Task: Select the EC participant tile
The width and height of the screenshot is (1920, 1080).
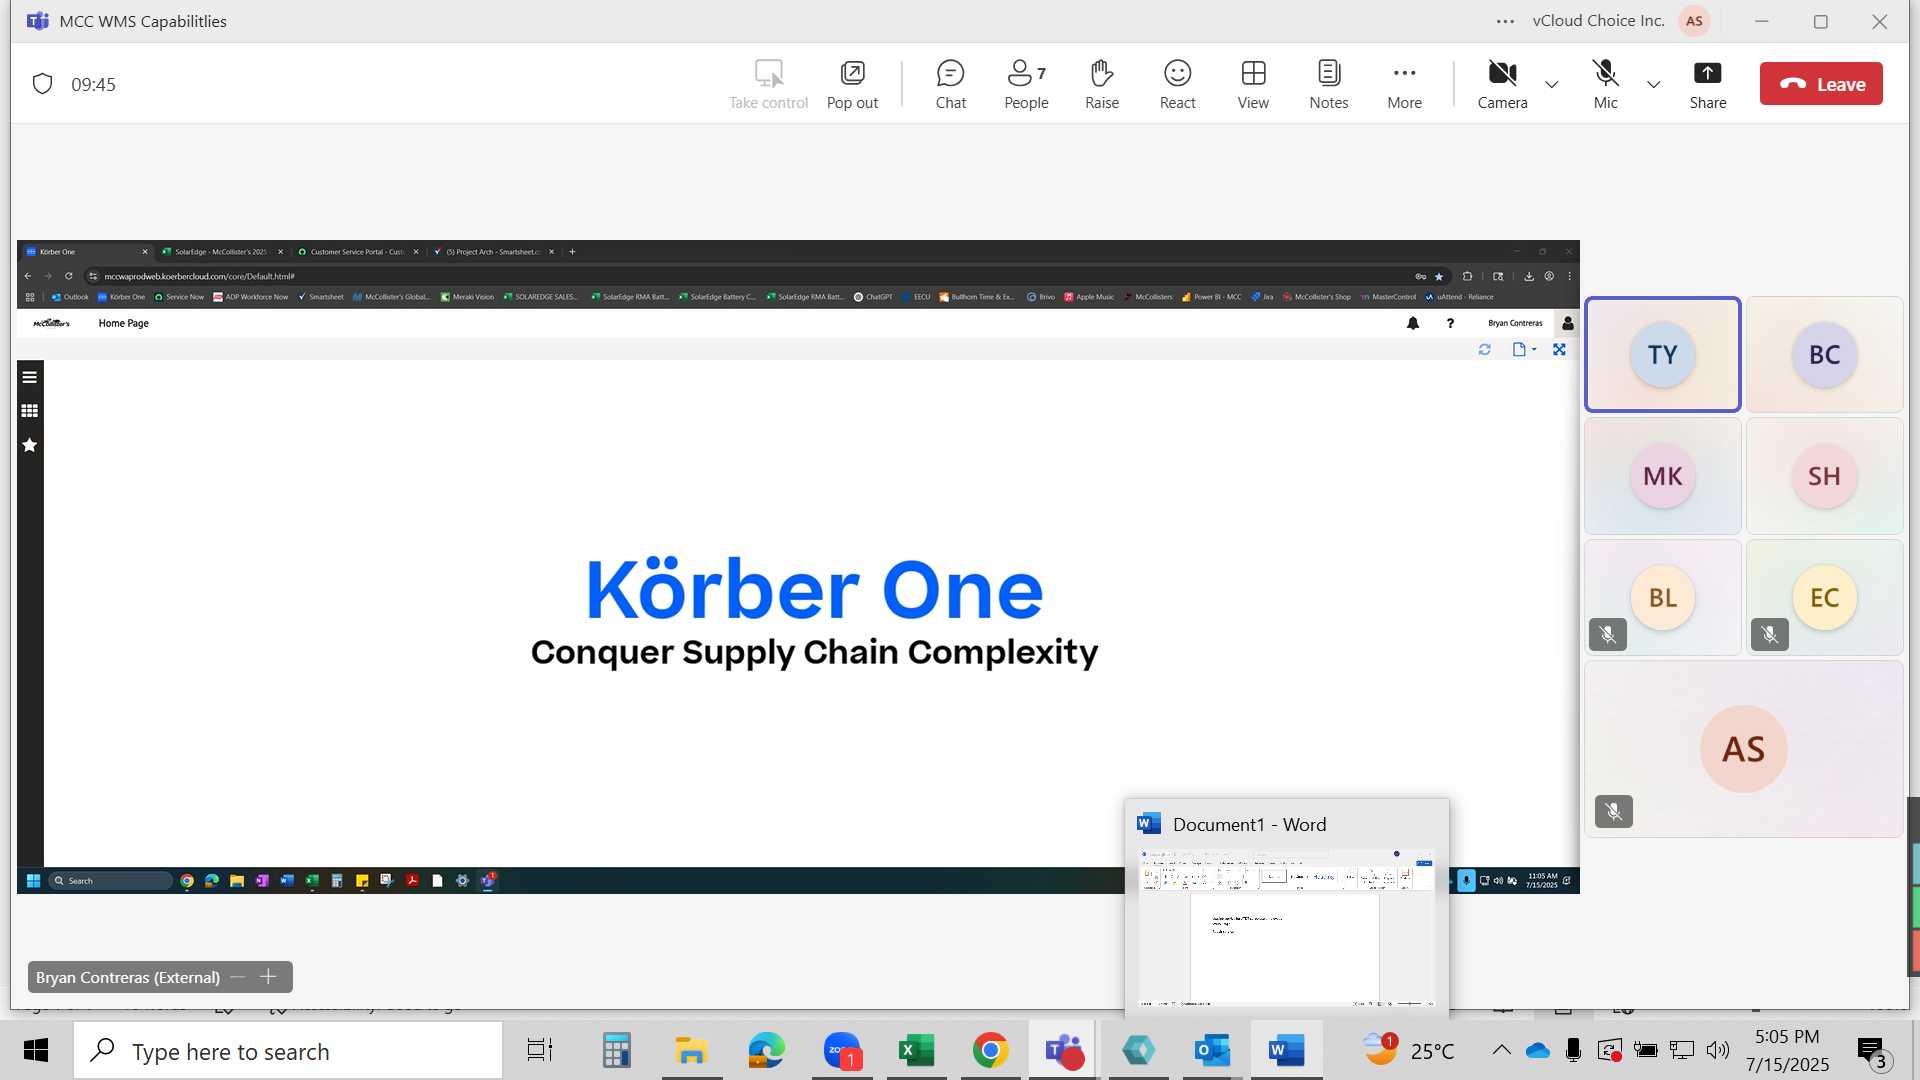Action: click(1824, 597)
